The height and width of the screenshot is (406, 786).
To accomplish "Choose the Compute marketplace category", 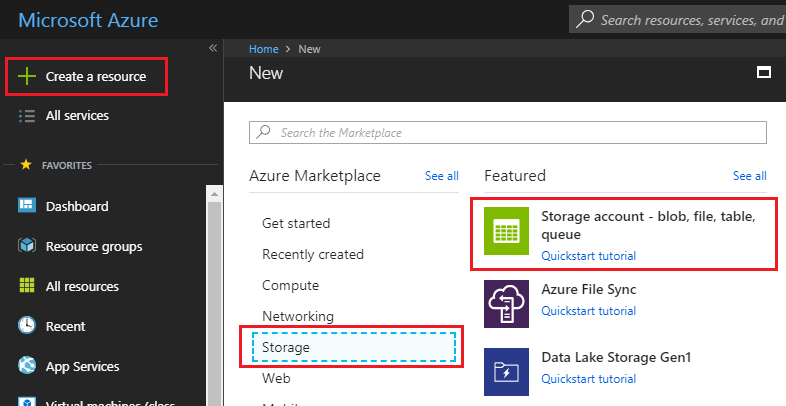I will (x=291, y=285).
